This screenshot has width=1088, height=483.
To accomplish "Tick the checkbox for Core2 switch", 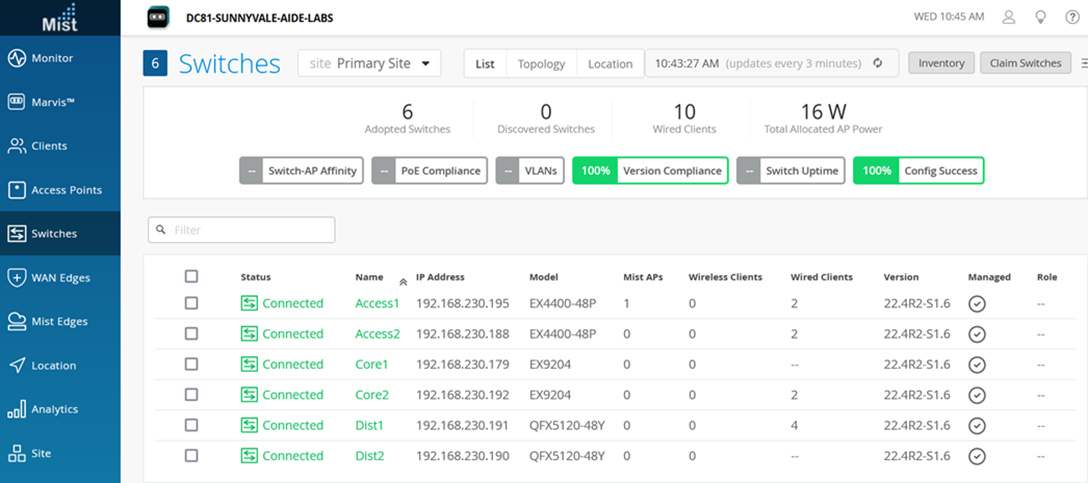I will point(192,394).
